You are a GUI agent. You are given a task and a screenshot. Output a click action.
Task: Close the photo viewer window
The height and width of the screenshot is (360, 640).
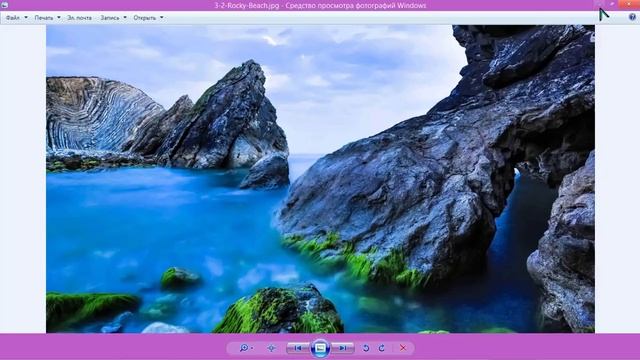pos(629,4)
